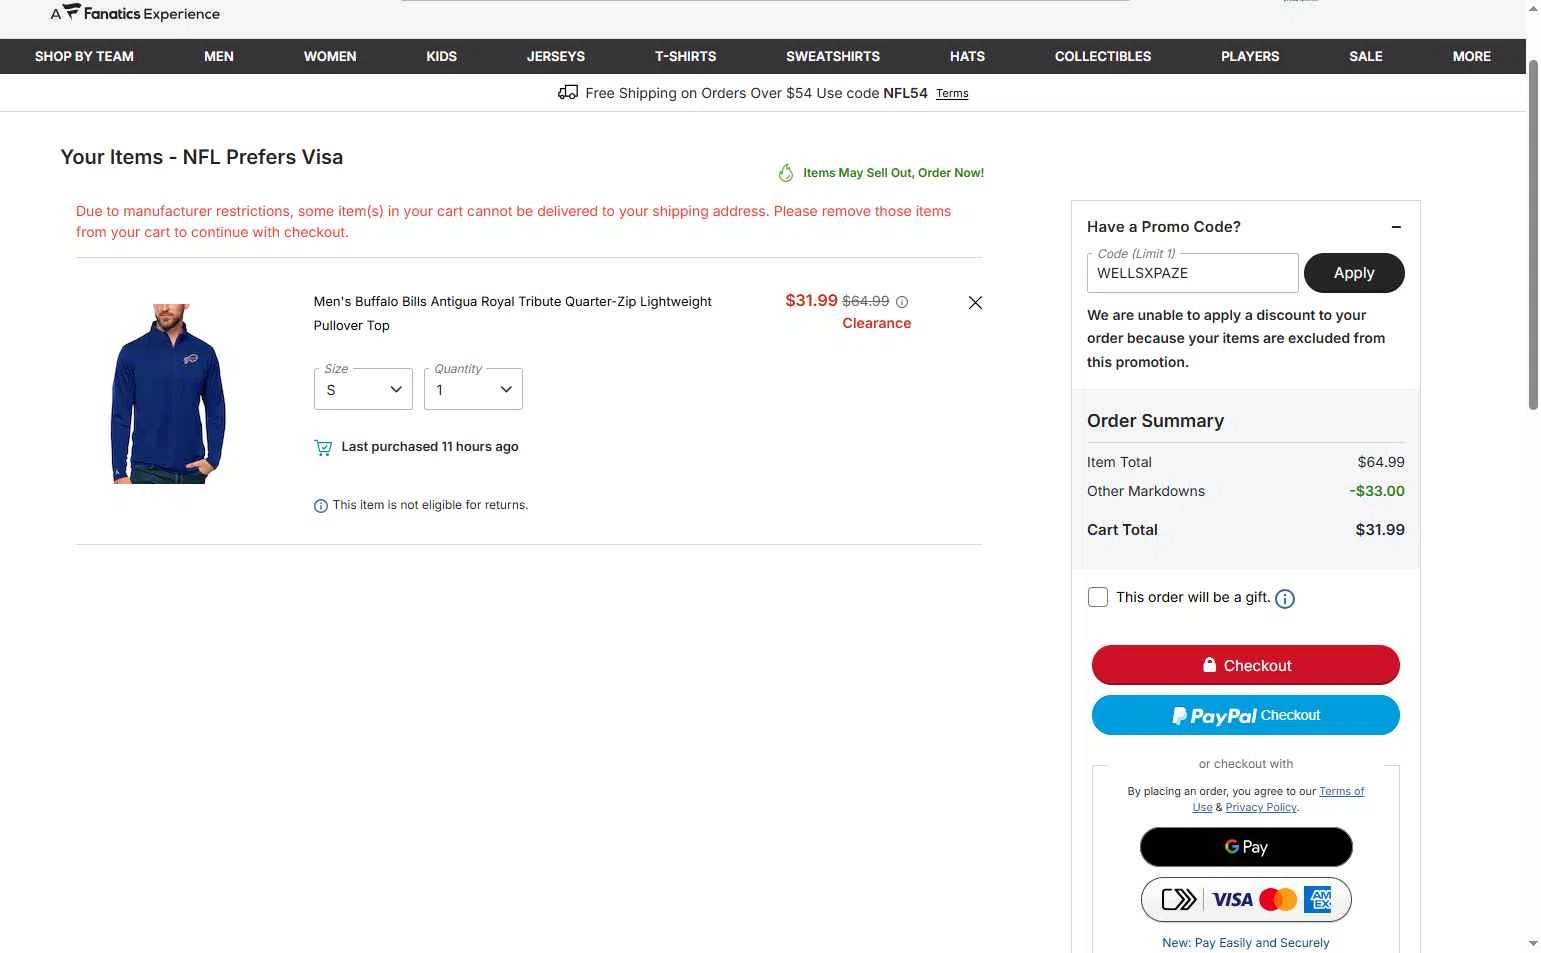Open the SALE menu

(1366, 56)
